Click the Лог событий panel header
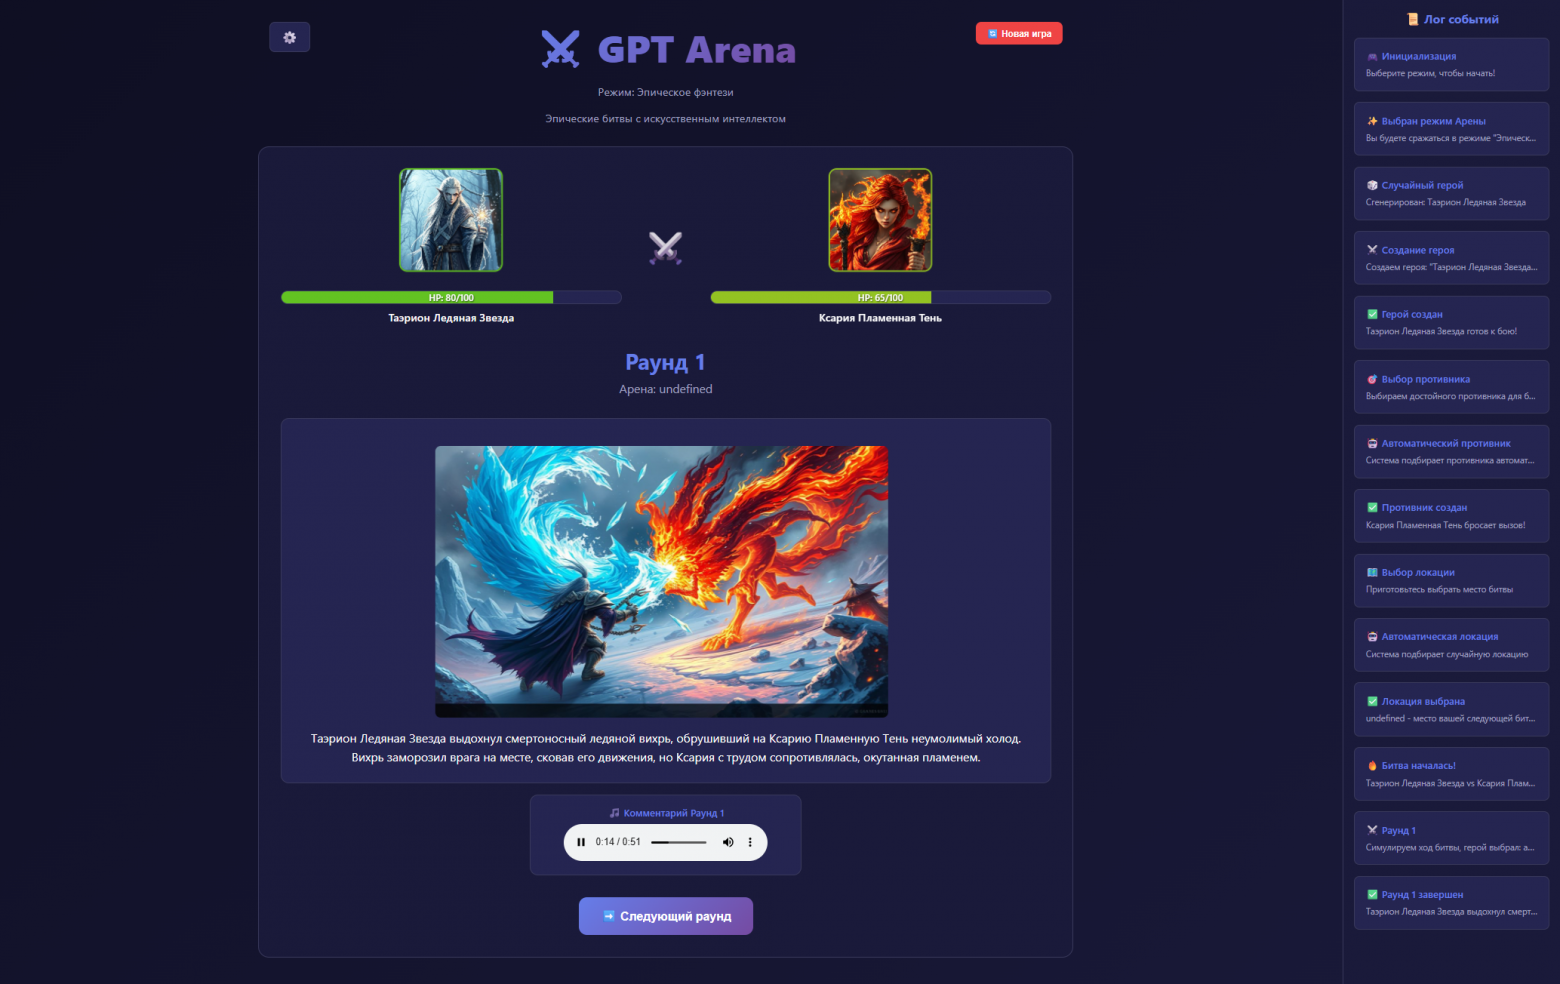Screen dimensions: 1560x984 coord(1452,19)
